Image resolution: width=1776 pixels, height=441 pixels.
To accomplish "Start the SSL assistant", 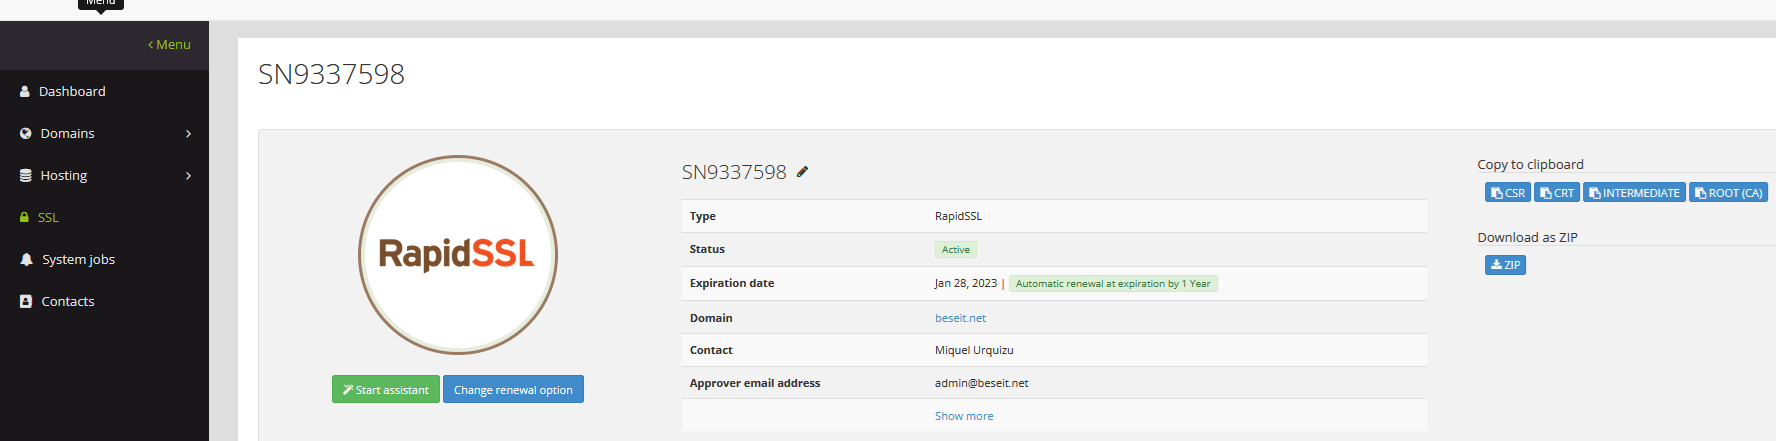I will coord(385,390).
